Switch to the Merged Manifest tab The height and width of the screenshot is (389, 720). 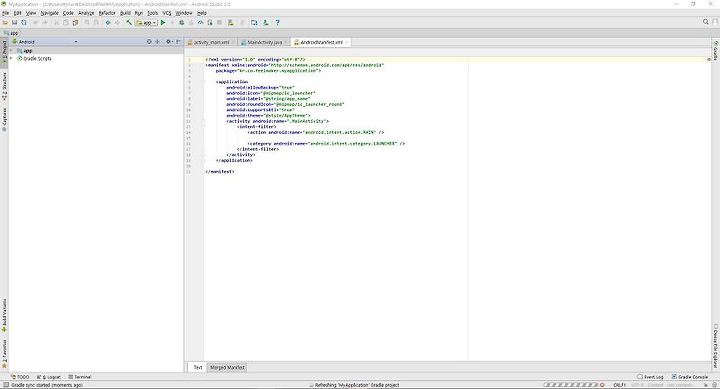228,367
